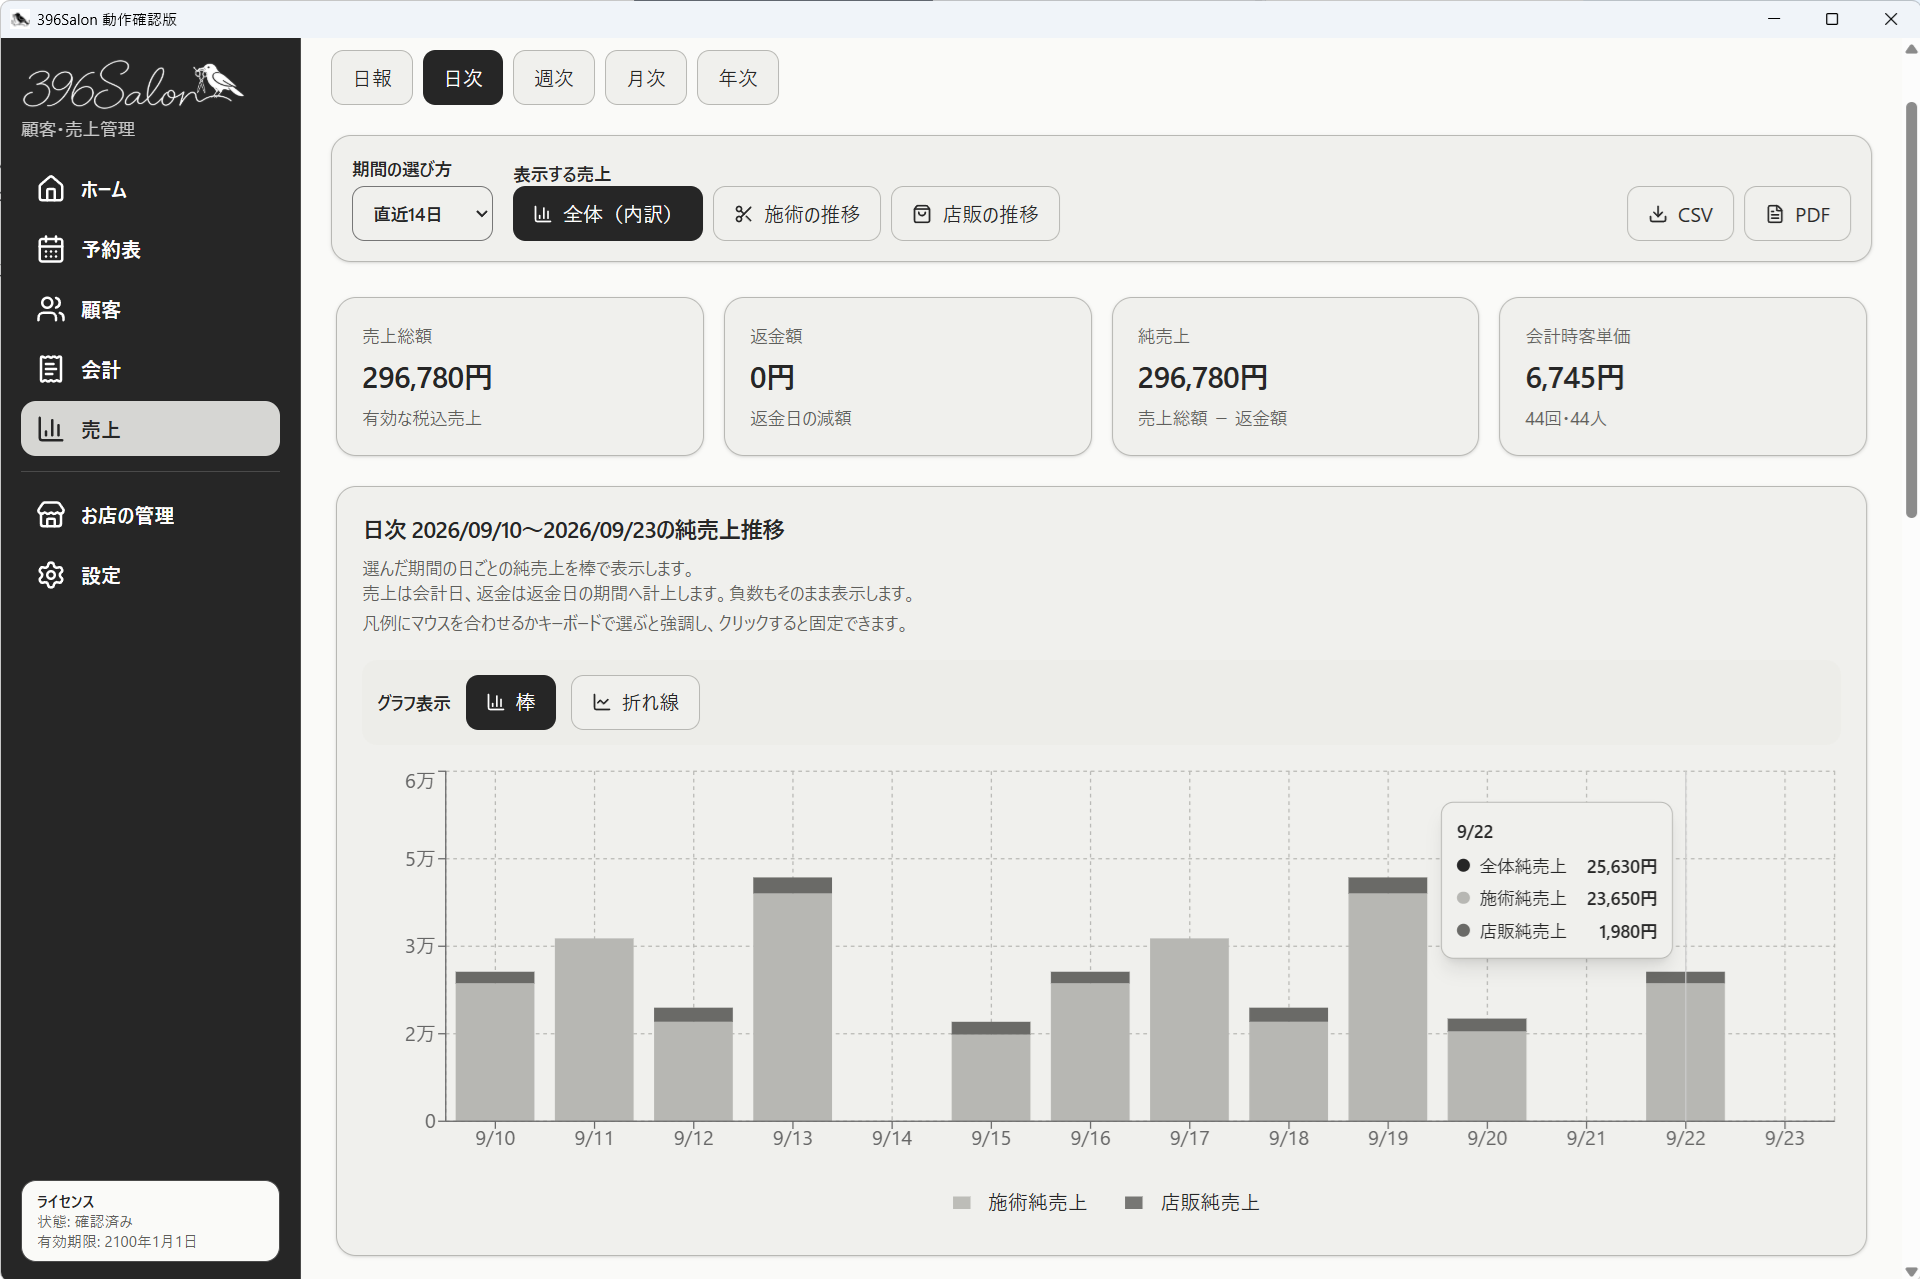Show 施術の推移 sales view

[x=797, y=214]
